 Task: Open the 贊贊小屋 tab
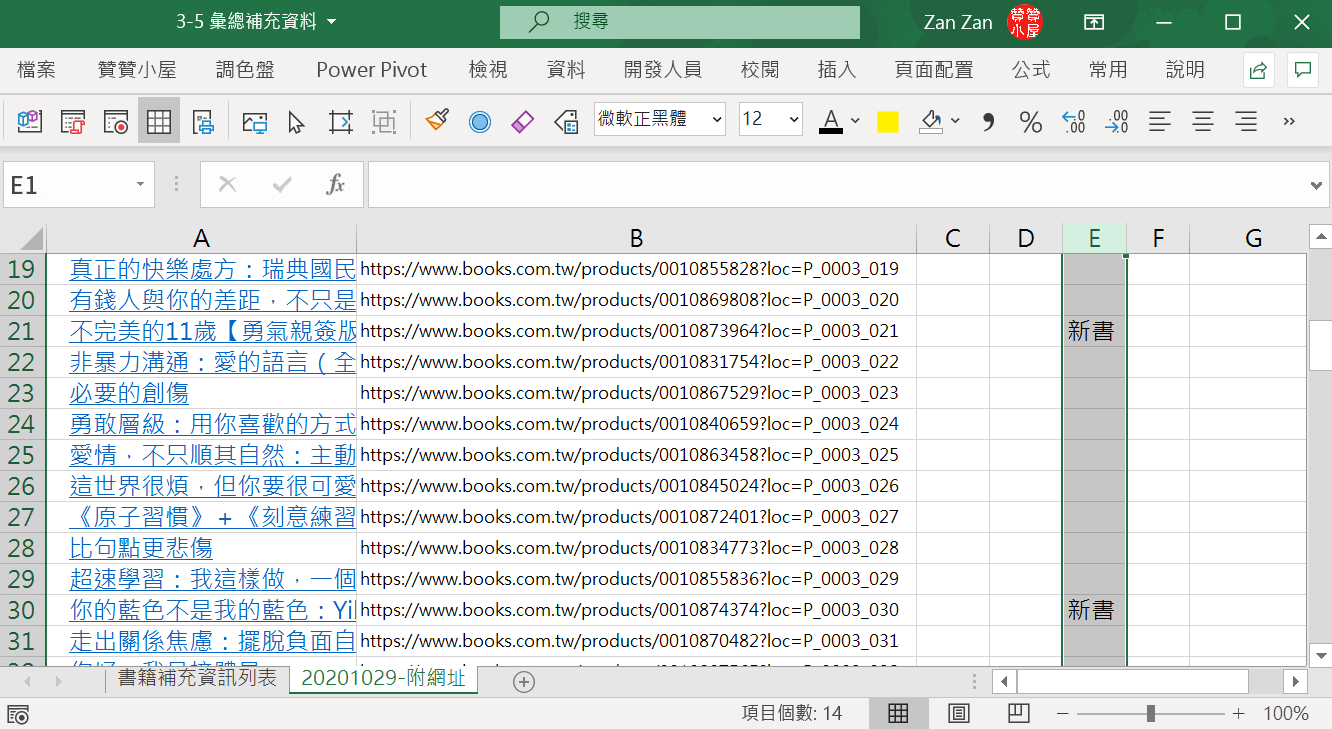(x=137, y=70)
